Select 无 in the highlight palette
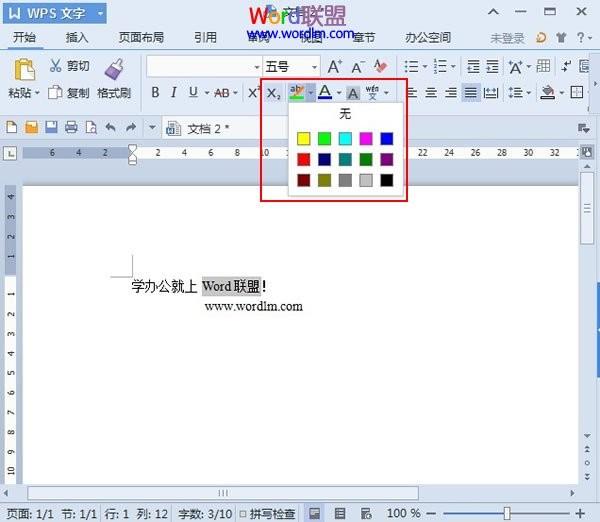Screen dimensions: 600x522 (345, 114)
